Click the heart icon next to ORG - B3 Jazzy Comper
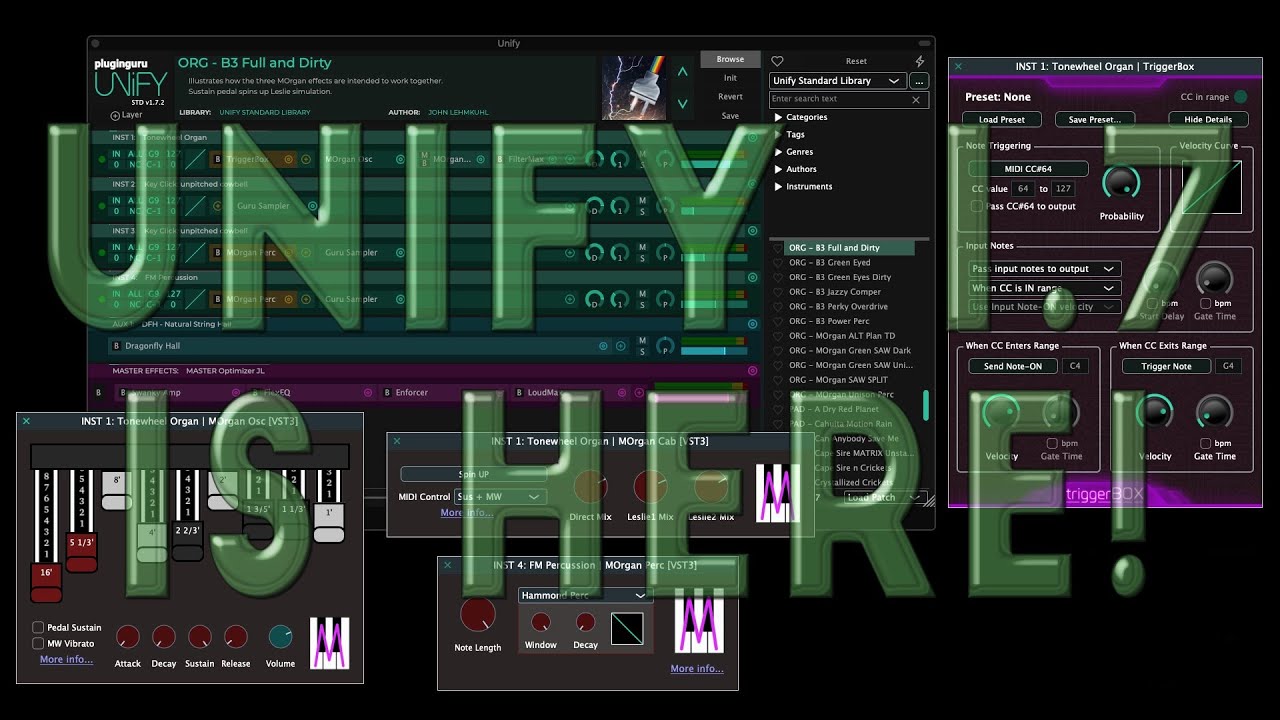Viewport: 1280px width, 720px height. pos(778,292)
